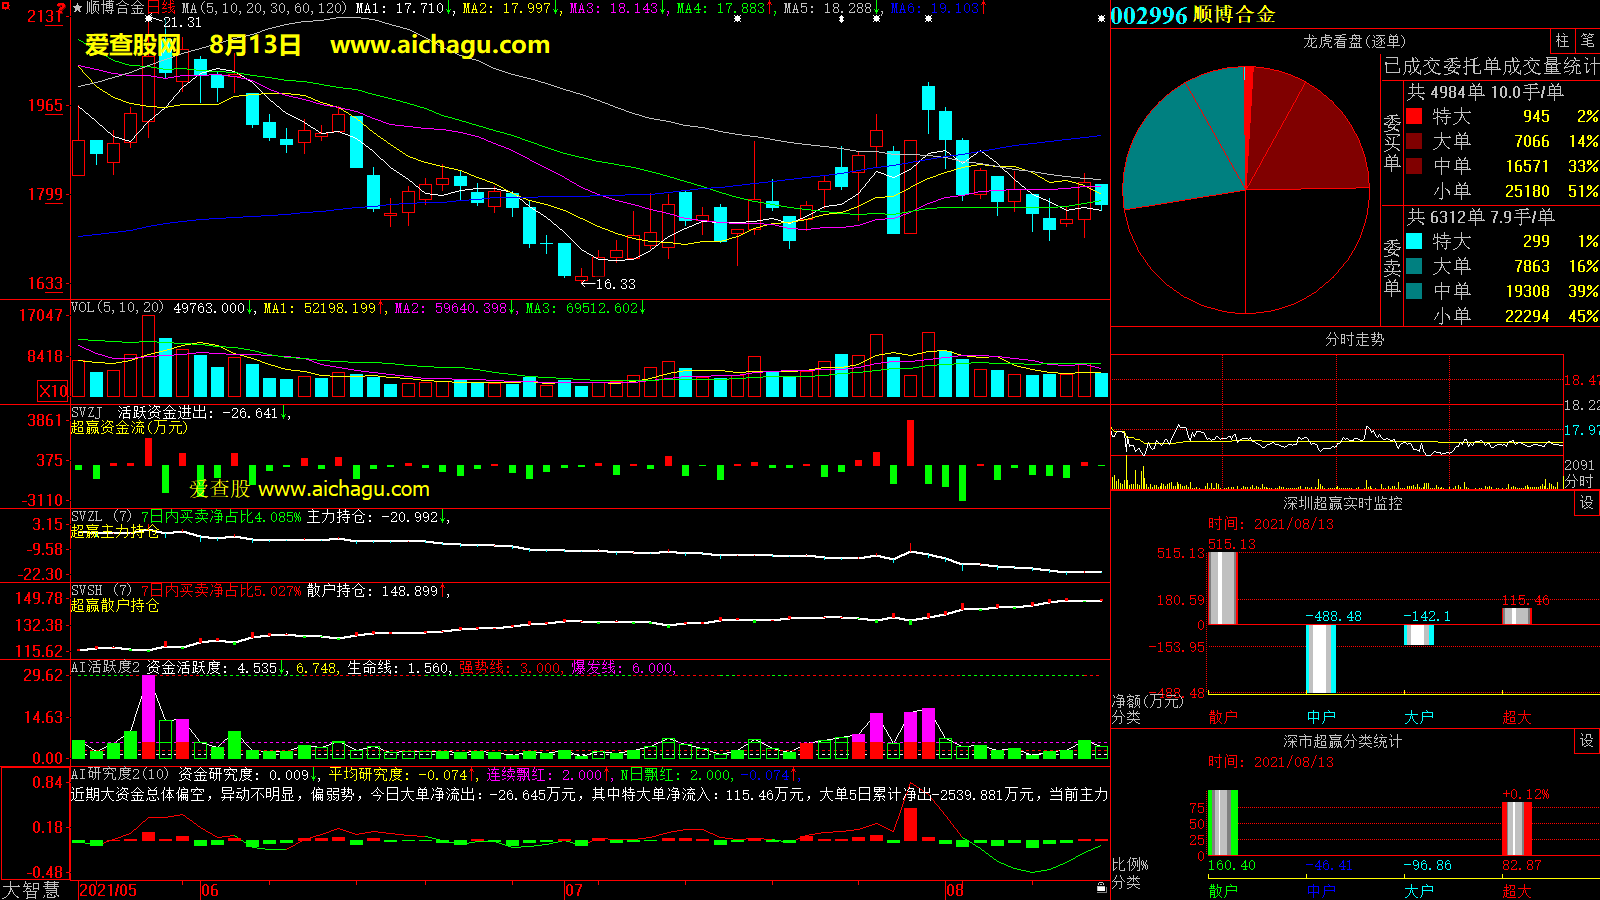Open 设 settings for 深市超赢分类统计
Image resolution: width=1600 pixels, height=900 pixels.
[x=1586, y=741]
